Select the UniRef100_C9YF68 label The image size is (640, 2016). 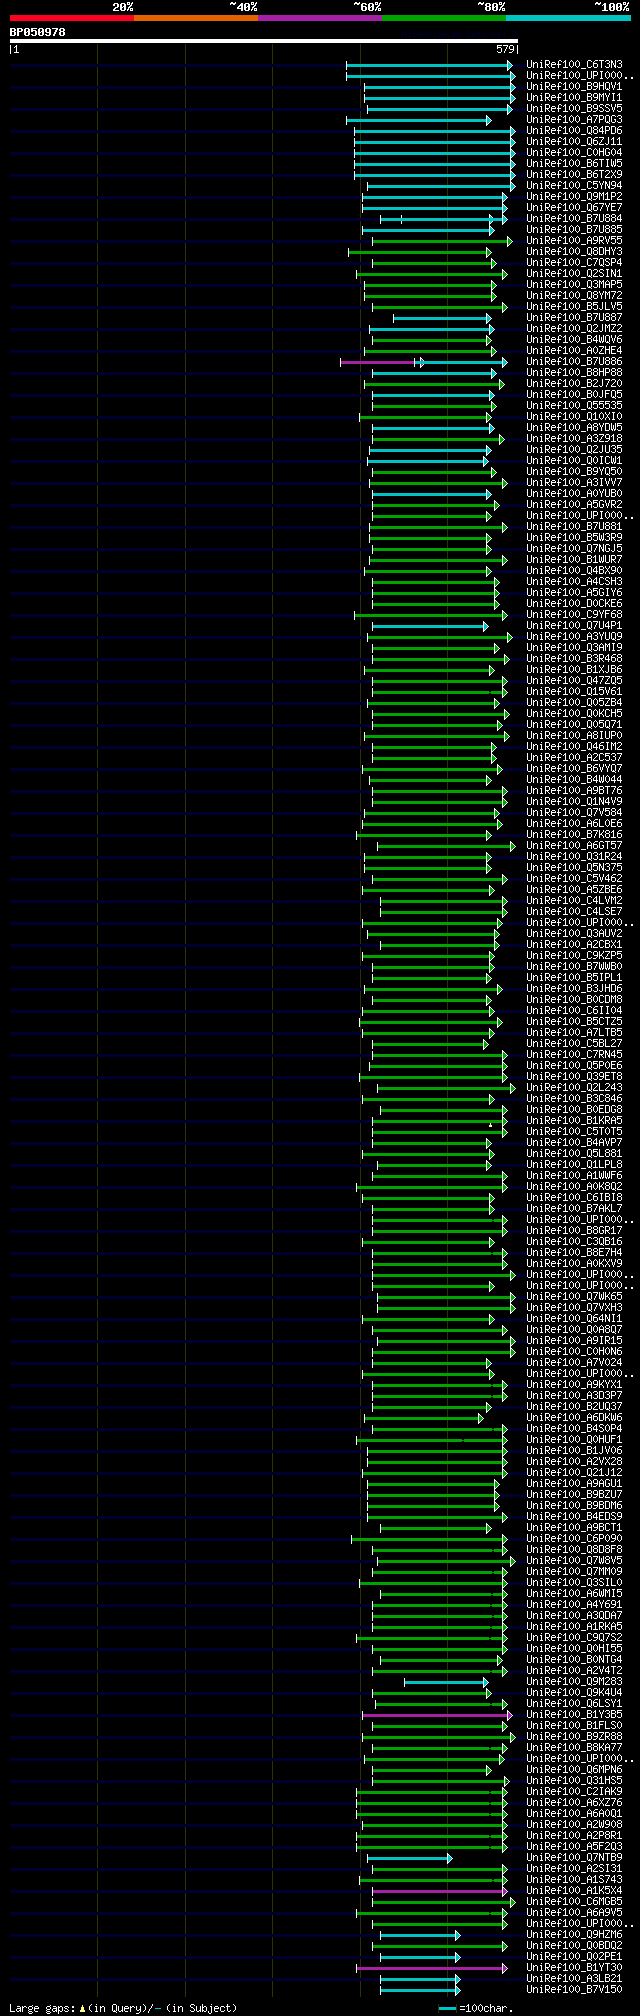click(574, 615)
